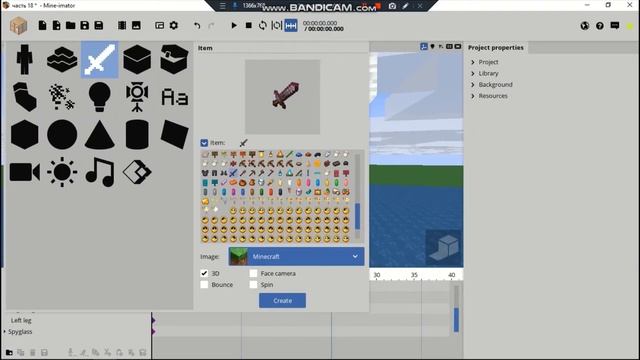
Task: Click Bandicam screenshot camera icon
Action: [x=392, y=6]
